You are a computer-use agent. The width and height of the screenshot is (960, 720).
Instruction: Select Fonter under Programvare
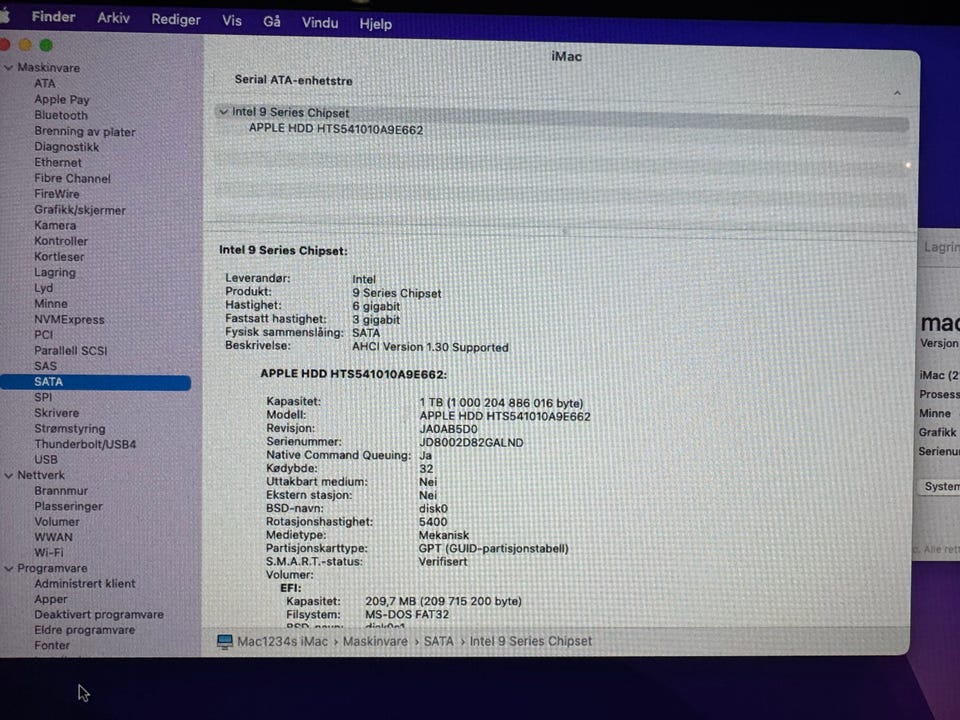pos(52,645)
